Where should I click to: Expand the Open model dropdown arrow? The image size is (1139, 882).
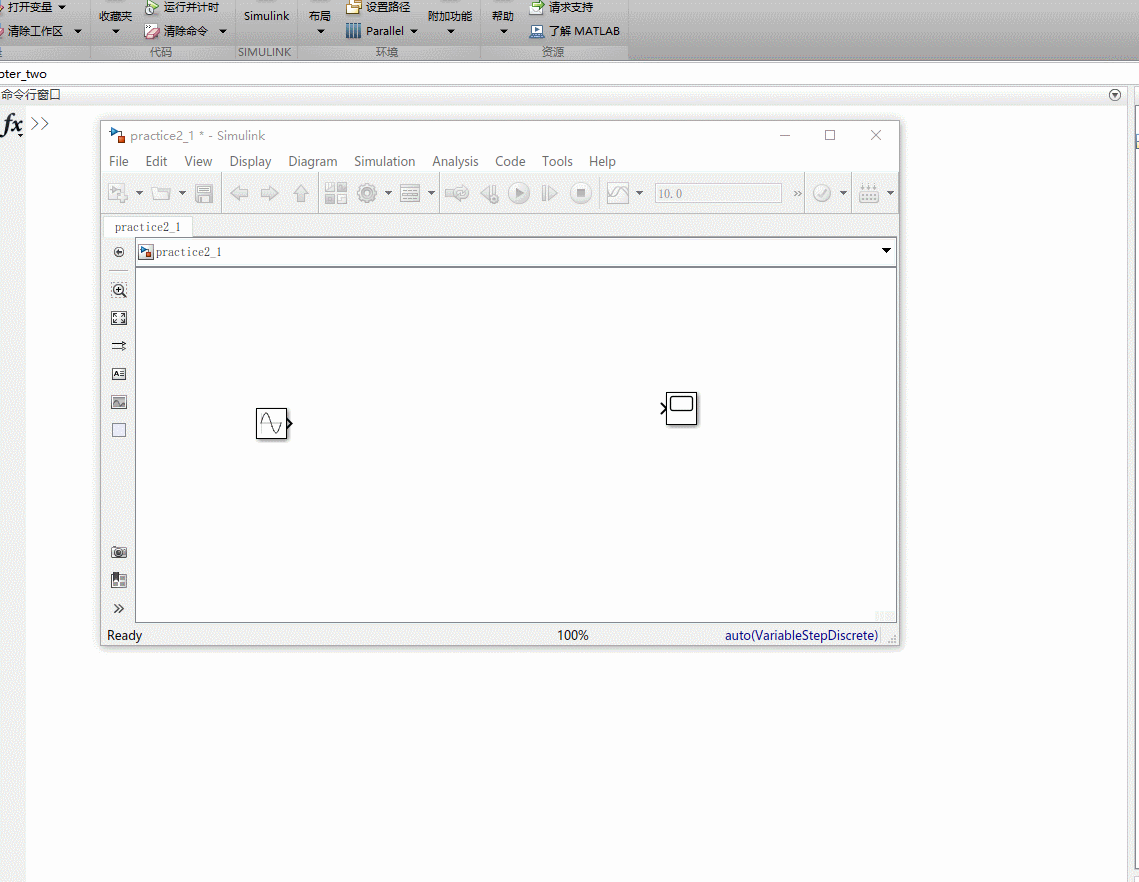[182, 193]
